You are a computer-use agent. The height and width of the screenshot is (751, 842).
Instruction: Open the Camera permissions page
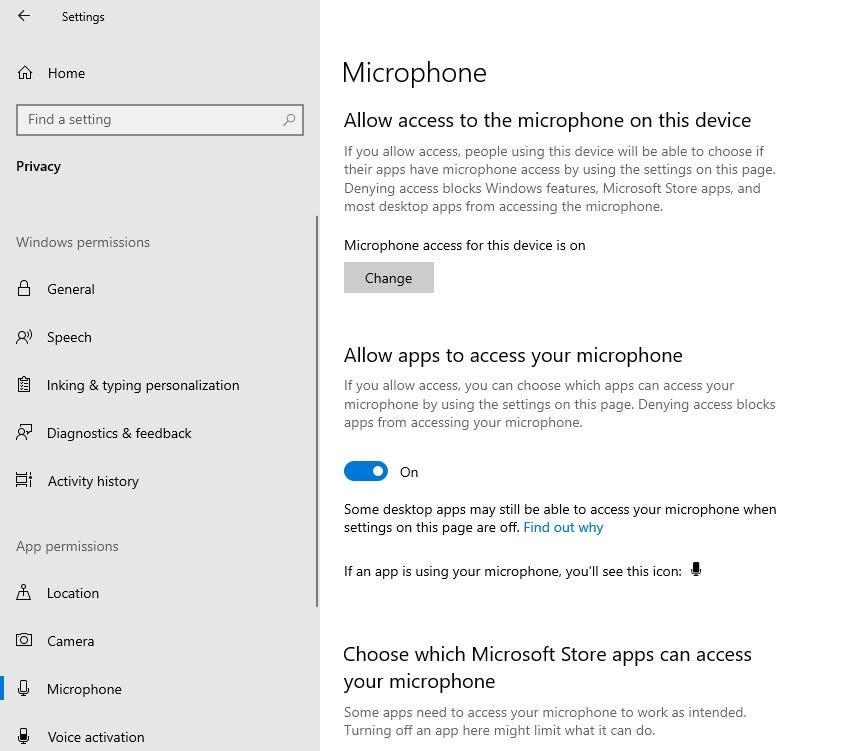pyautogui.click(x=70, y=641)
